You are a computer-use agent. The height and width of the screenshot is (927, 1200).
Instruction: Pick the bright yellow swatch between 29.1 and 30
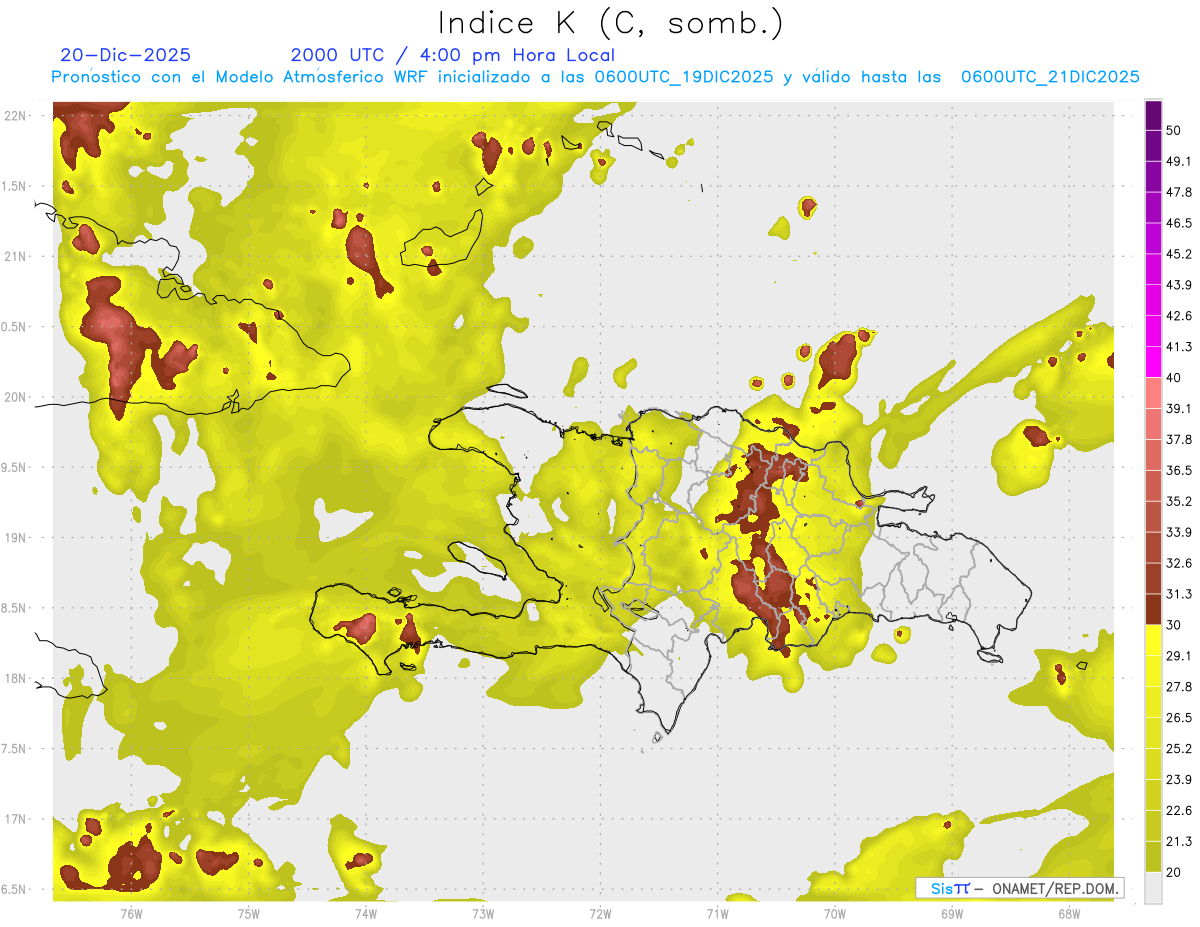(x=1153, y=640)
